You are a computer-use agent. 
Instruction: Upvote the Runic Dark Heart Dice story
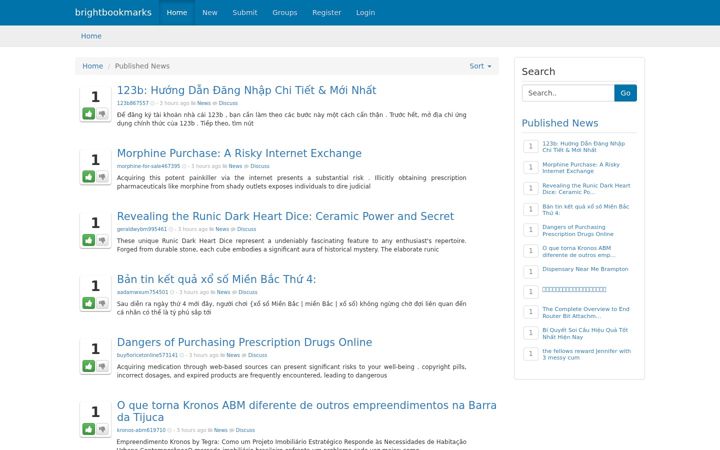click(x=89, y=240)
